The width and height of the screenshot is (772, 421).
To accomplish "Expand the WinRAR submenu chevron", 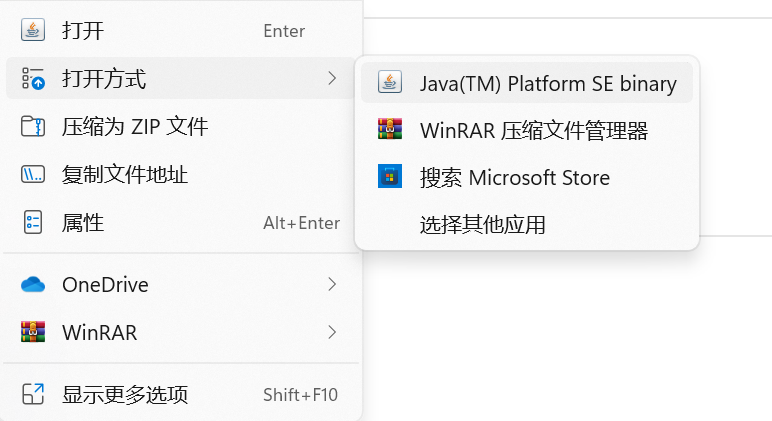I will coord(332,333).
